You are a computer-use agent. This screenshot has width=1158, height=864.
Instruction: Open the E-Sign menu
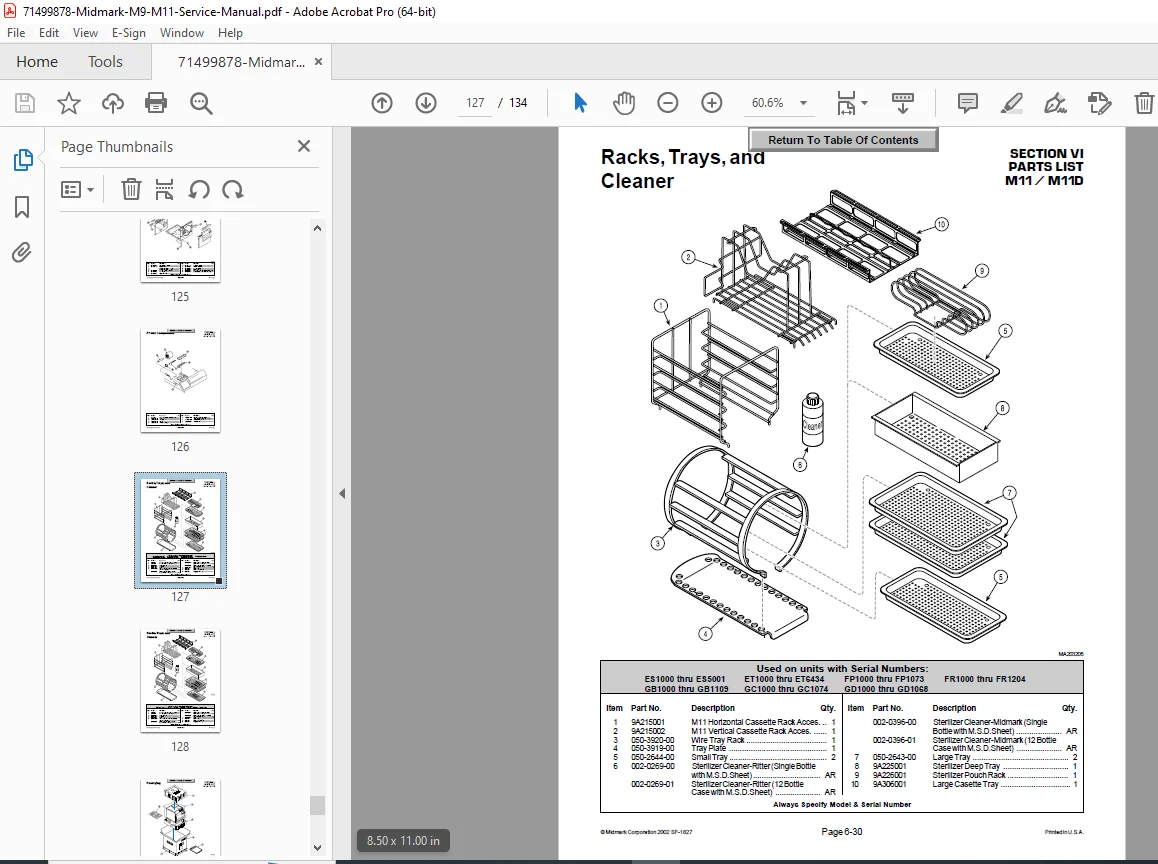[129, 32]
